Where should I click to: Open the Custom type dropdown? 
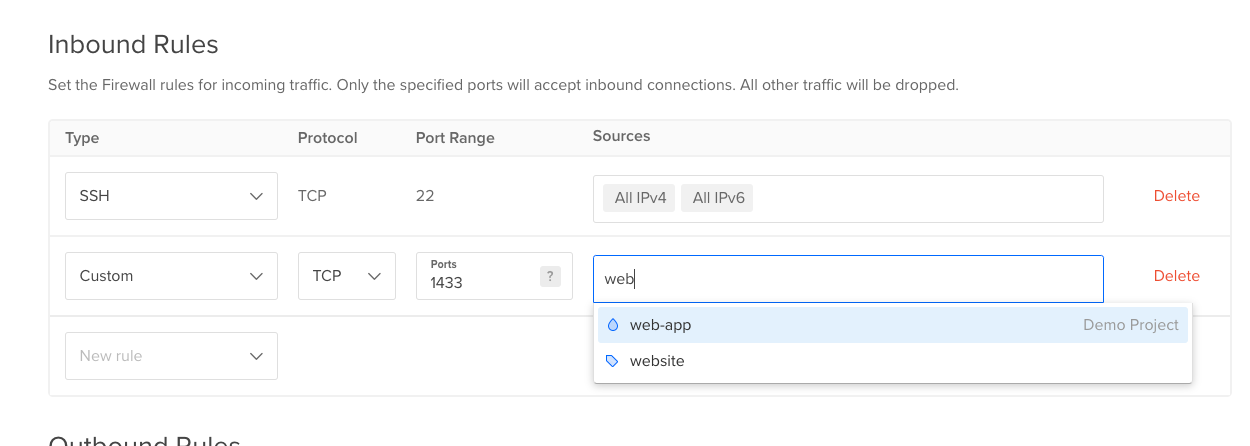pos(171,276)
